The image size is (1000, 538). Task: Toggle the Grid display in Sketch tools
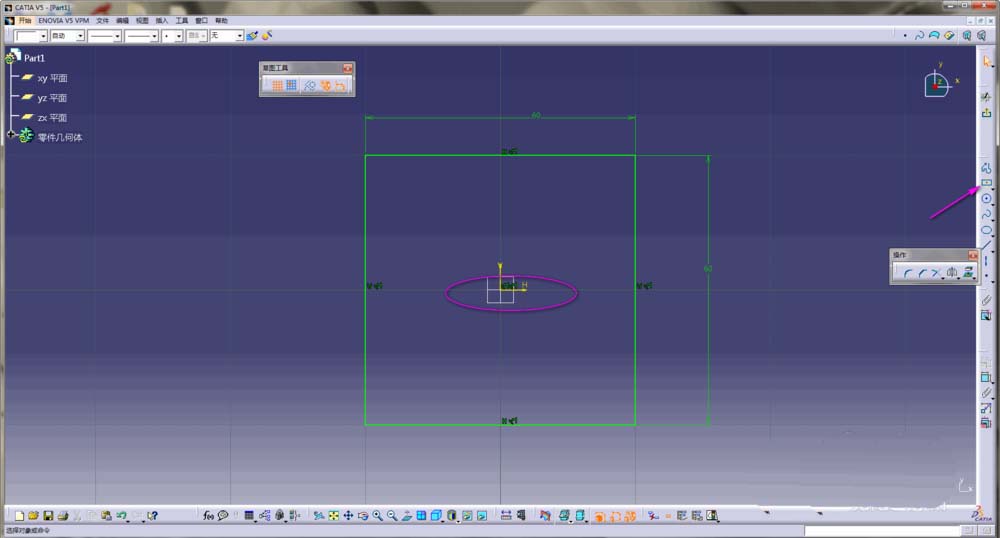click(277, 85)
